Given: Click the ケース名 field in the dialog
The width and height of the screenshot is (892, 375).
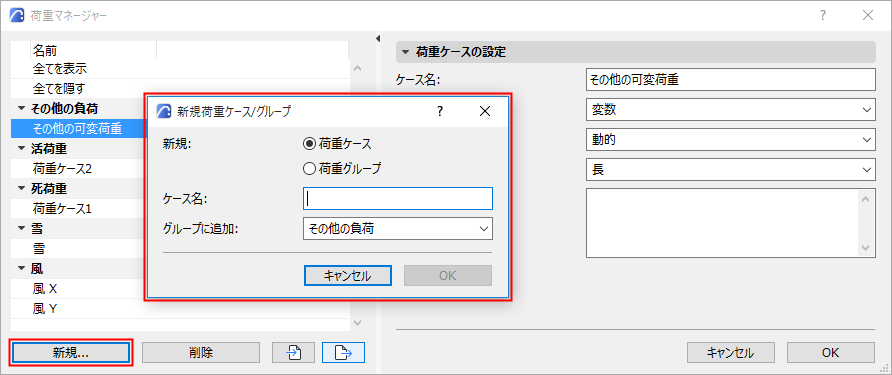Looking at the screenshot, I should coord(398,199).
